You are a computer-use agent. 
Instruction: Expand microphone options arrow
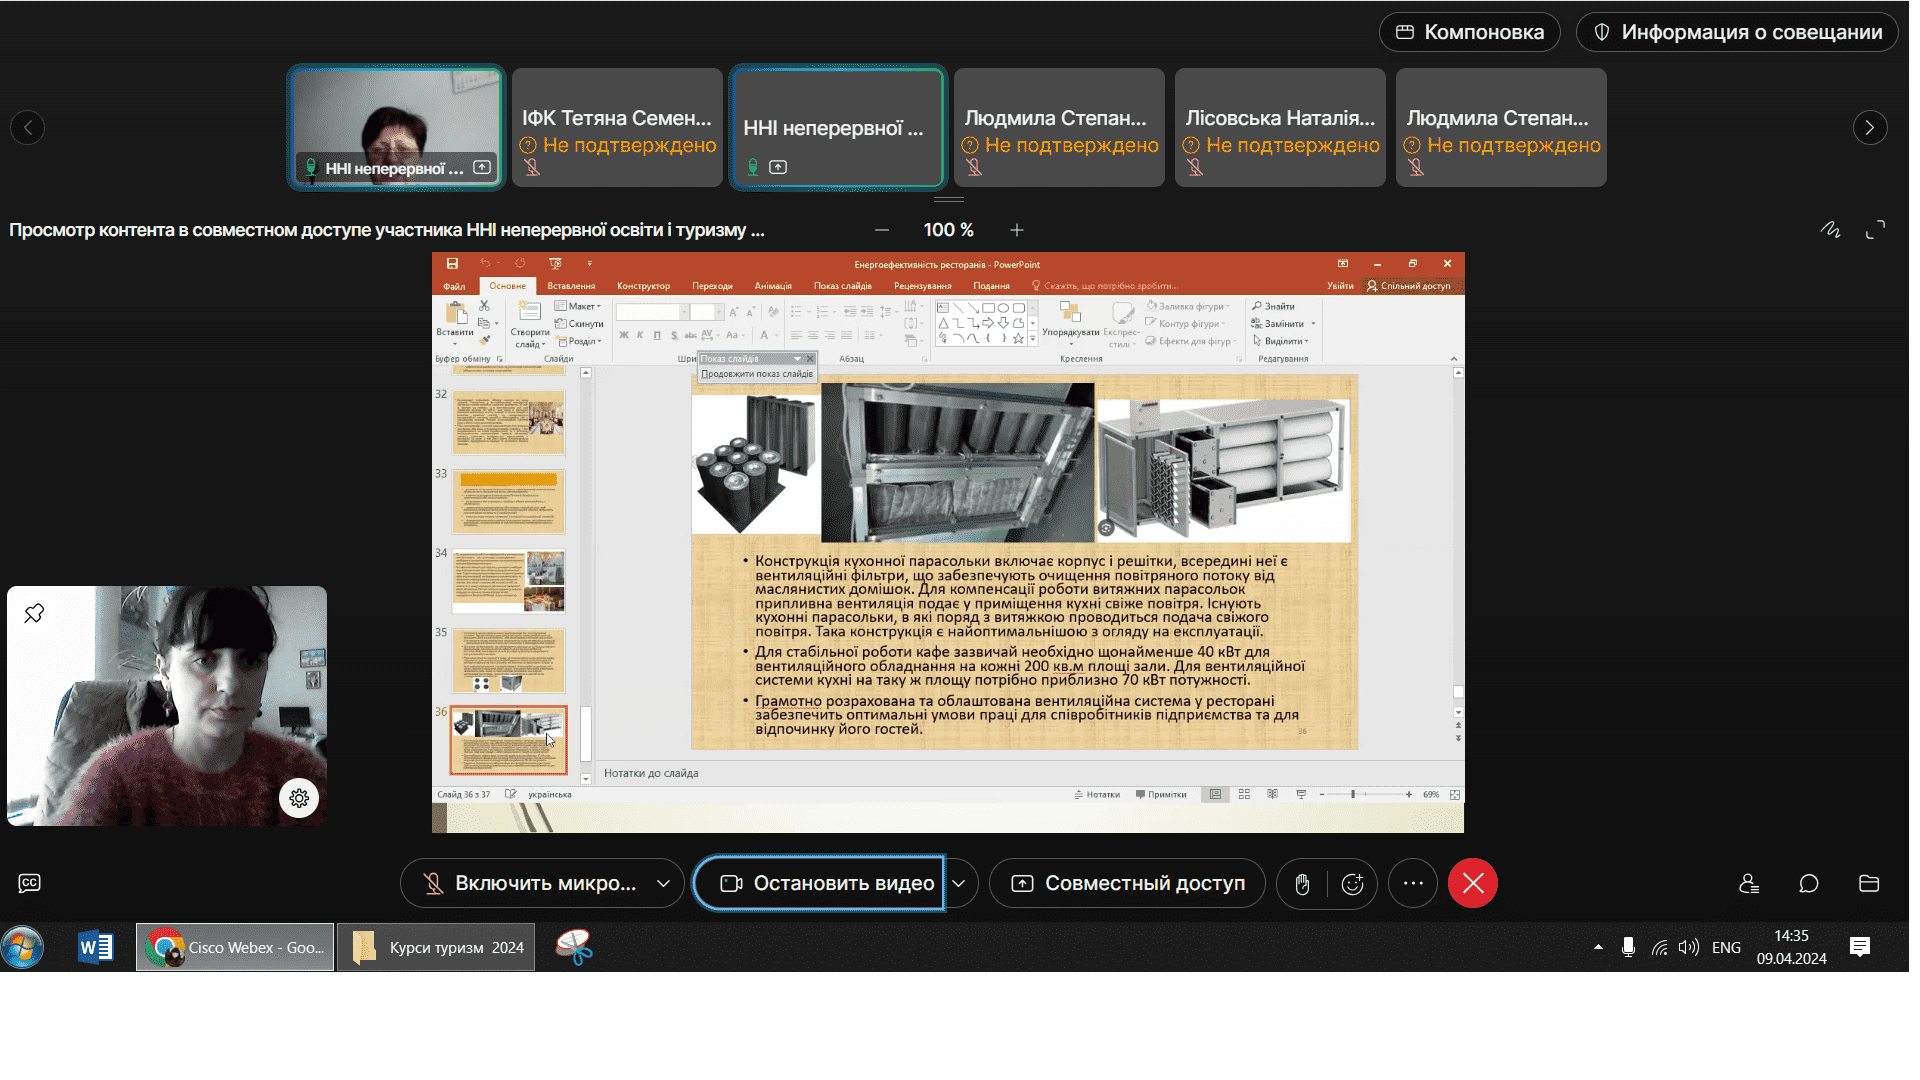[x=663, y=883]
